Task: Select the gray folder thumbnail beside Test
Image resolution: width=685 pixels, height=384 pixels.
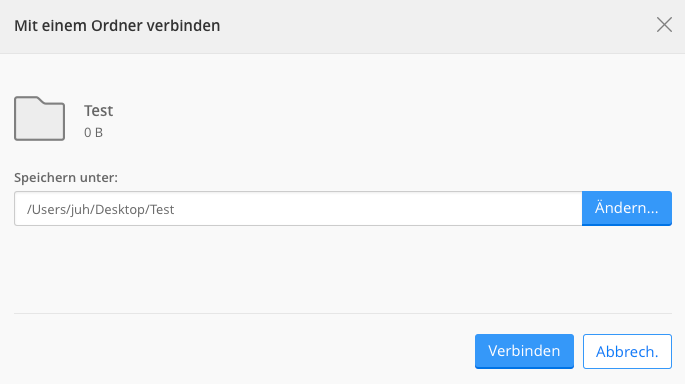Action: 39,118
